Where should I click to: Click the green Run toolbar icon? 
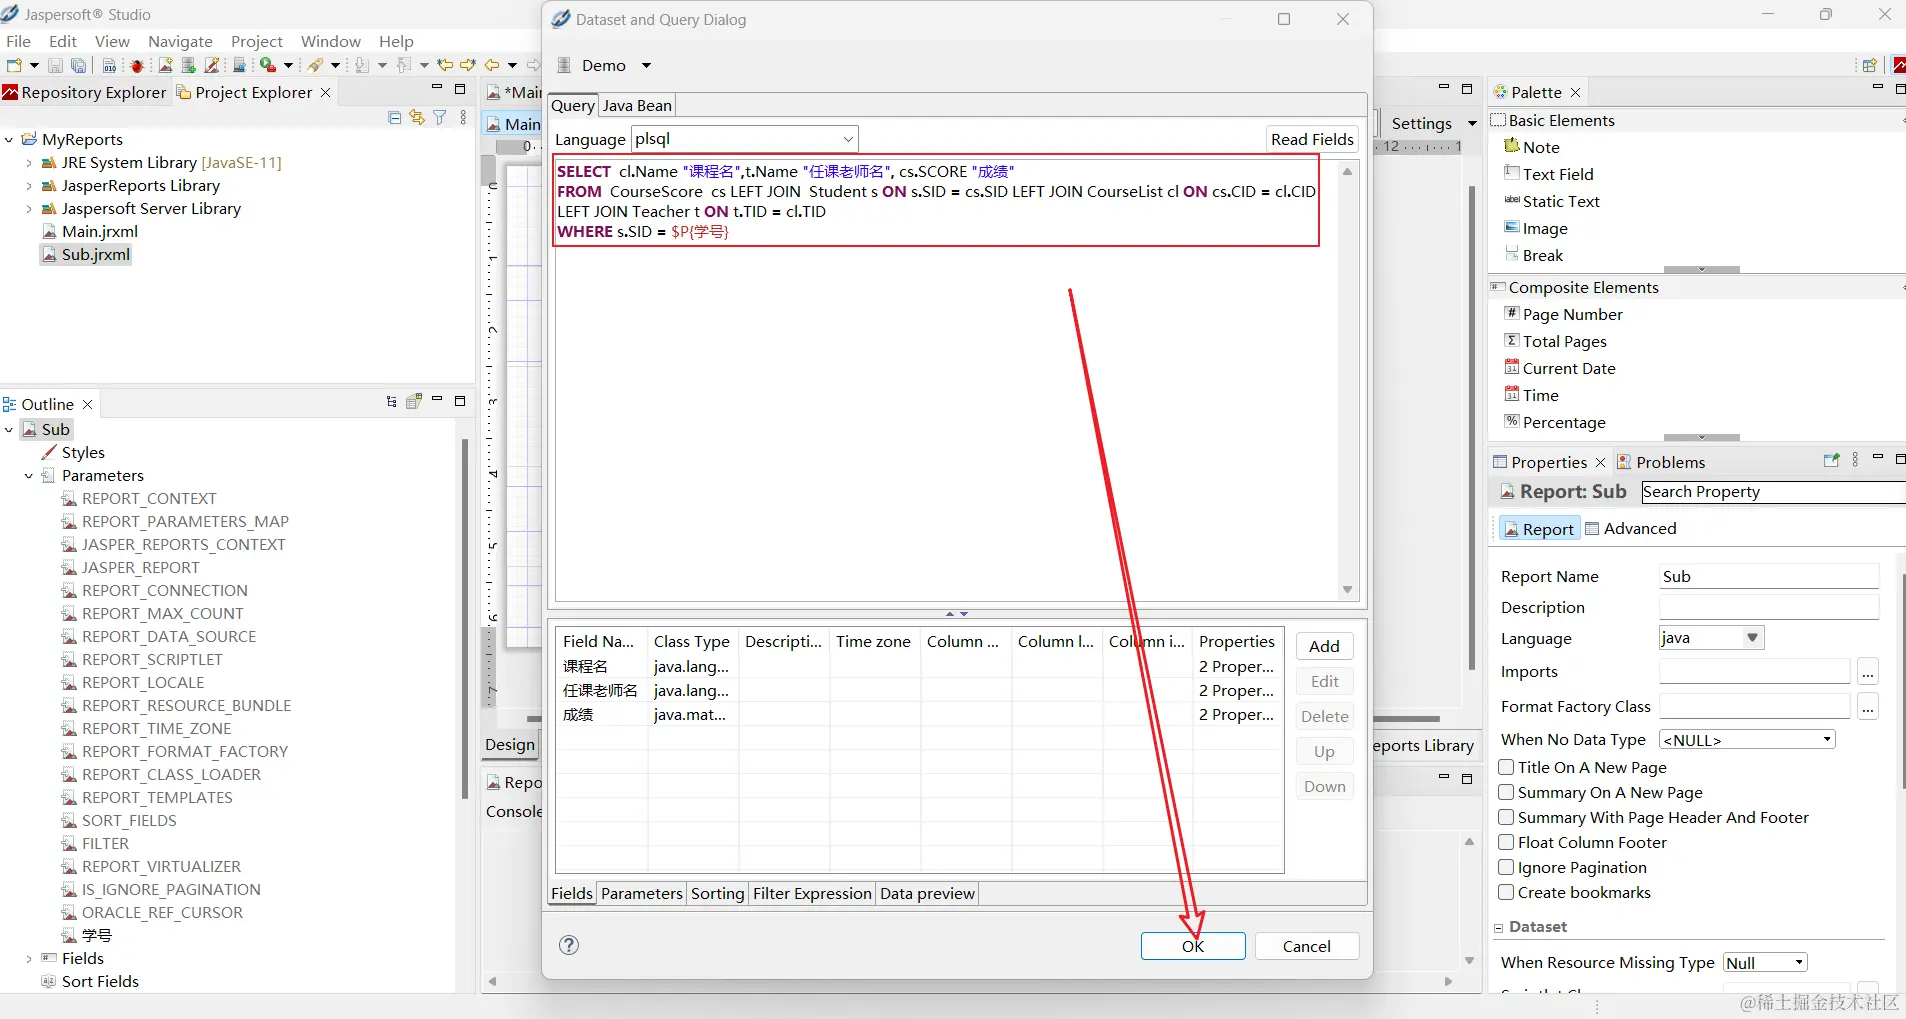coord(267,65)
